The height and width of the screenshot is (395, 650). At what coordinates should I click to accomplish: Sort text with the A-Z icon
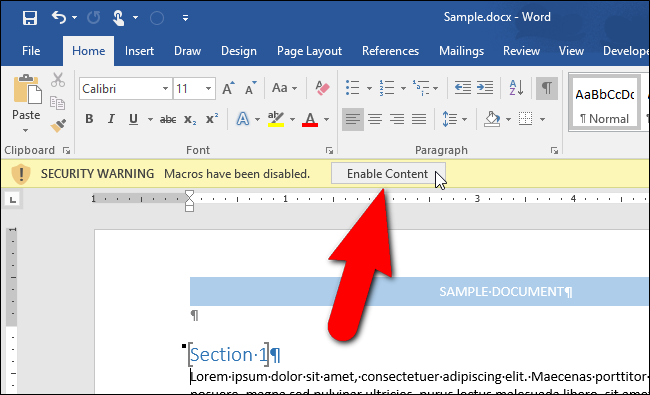coord(516,88)
